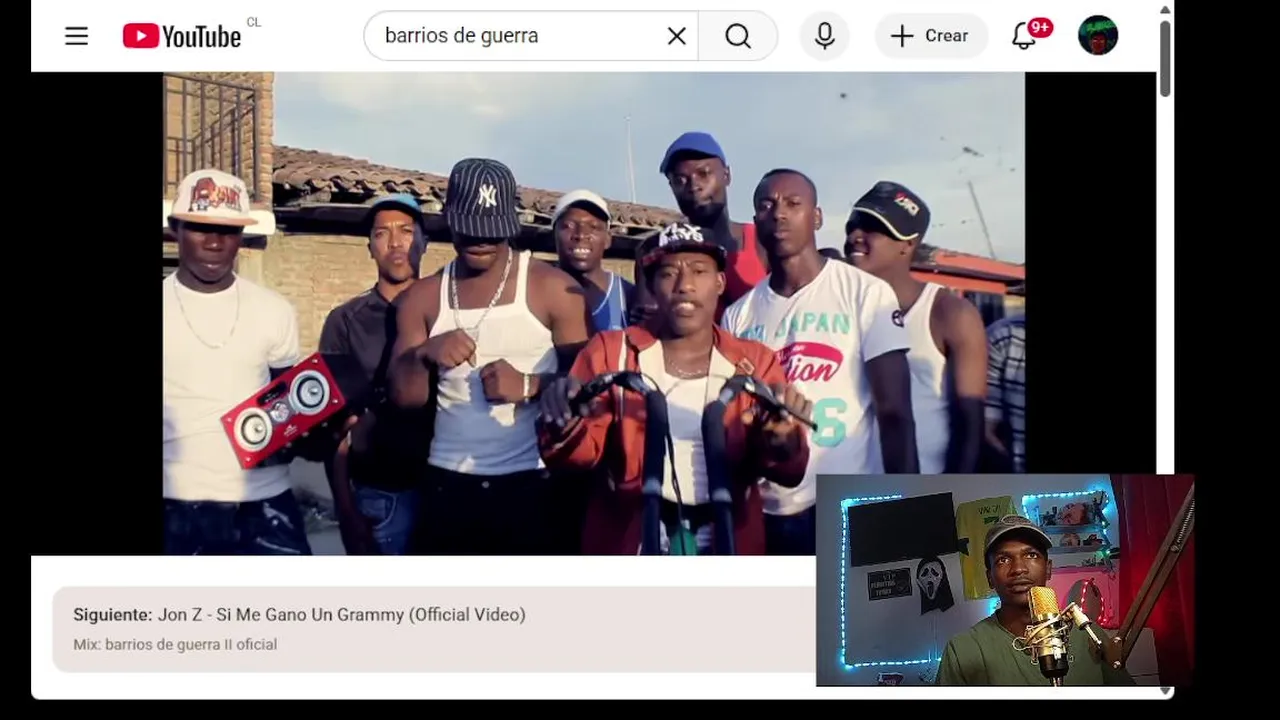
Task: Start voice search with the microphone icon
Action: 825,36
